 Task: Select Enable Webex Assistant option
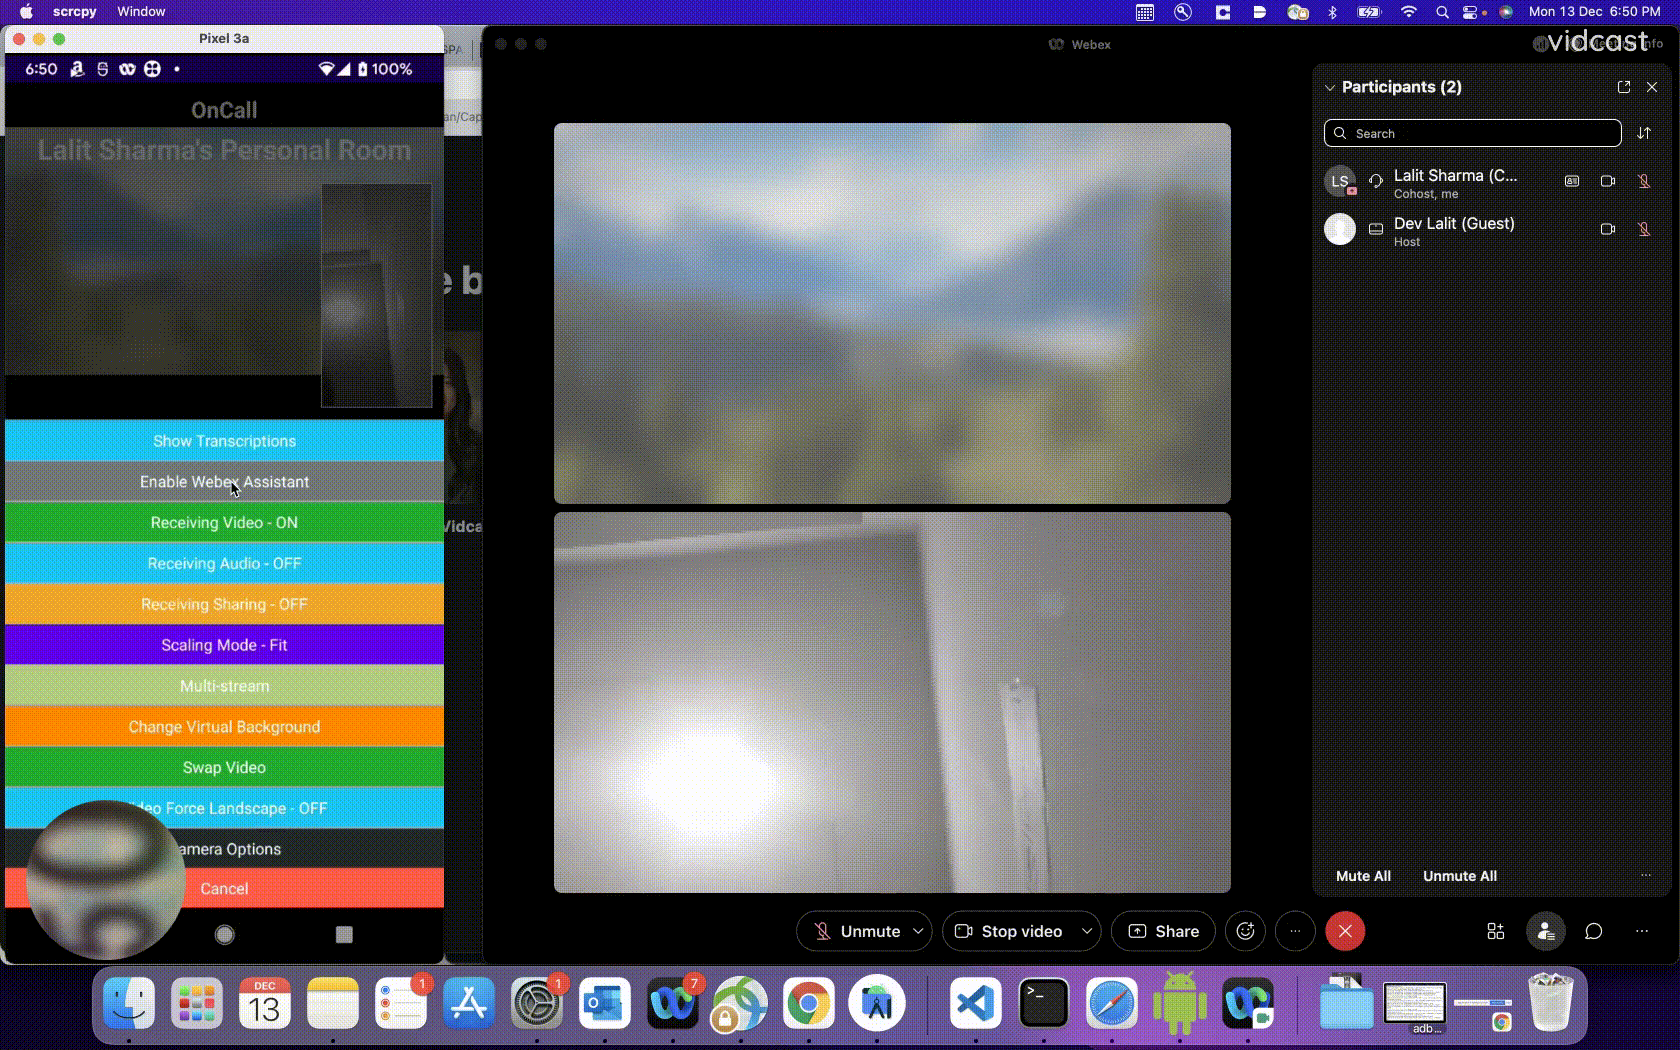click(224, 482)
